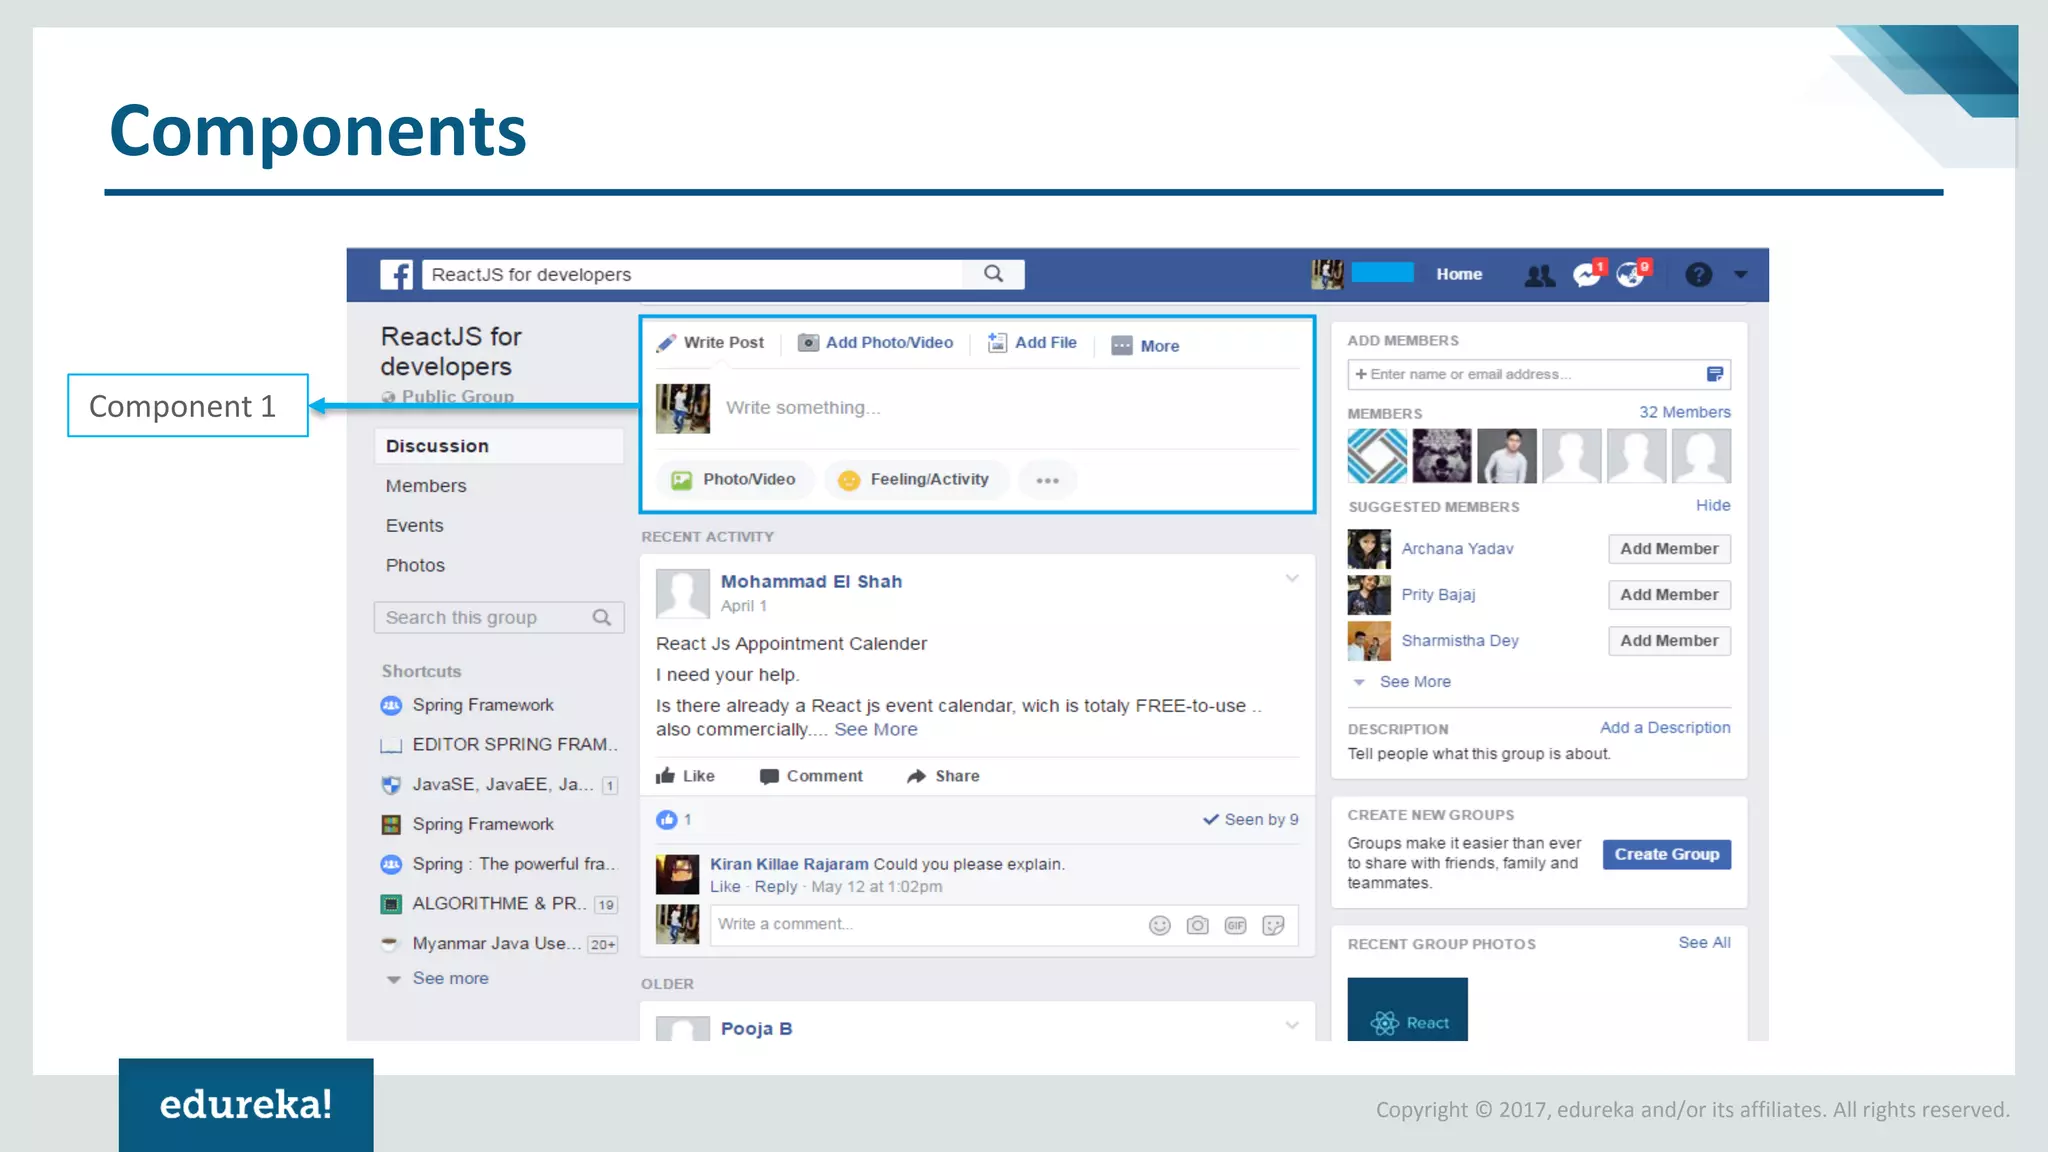This screenshot has height=1152, width=2048.
Task: Click Comment on the post
Action: pyautogui.click(x=811, y=776)
